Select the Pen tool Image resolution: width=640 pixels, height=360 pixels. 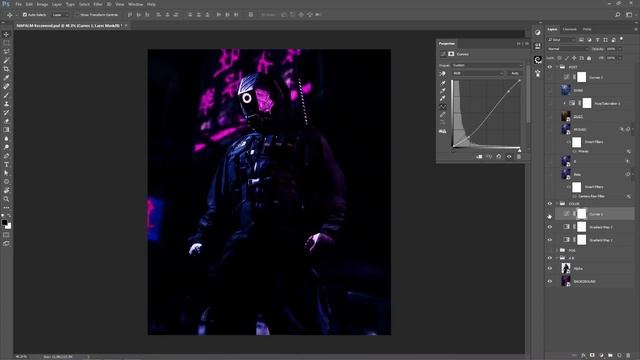[x=6, y=156]
